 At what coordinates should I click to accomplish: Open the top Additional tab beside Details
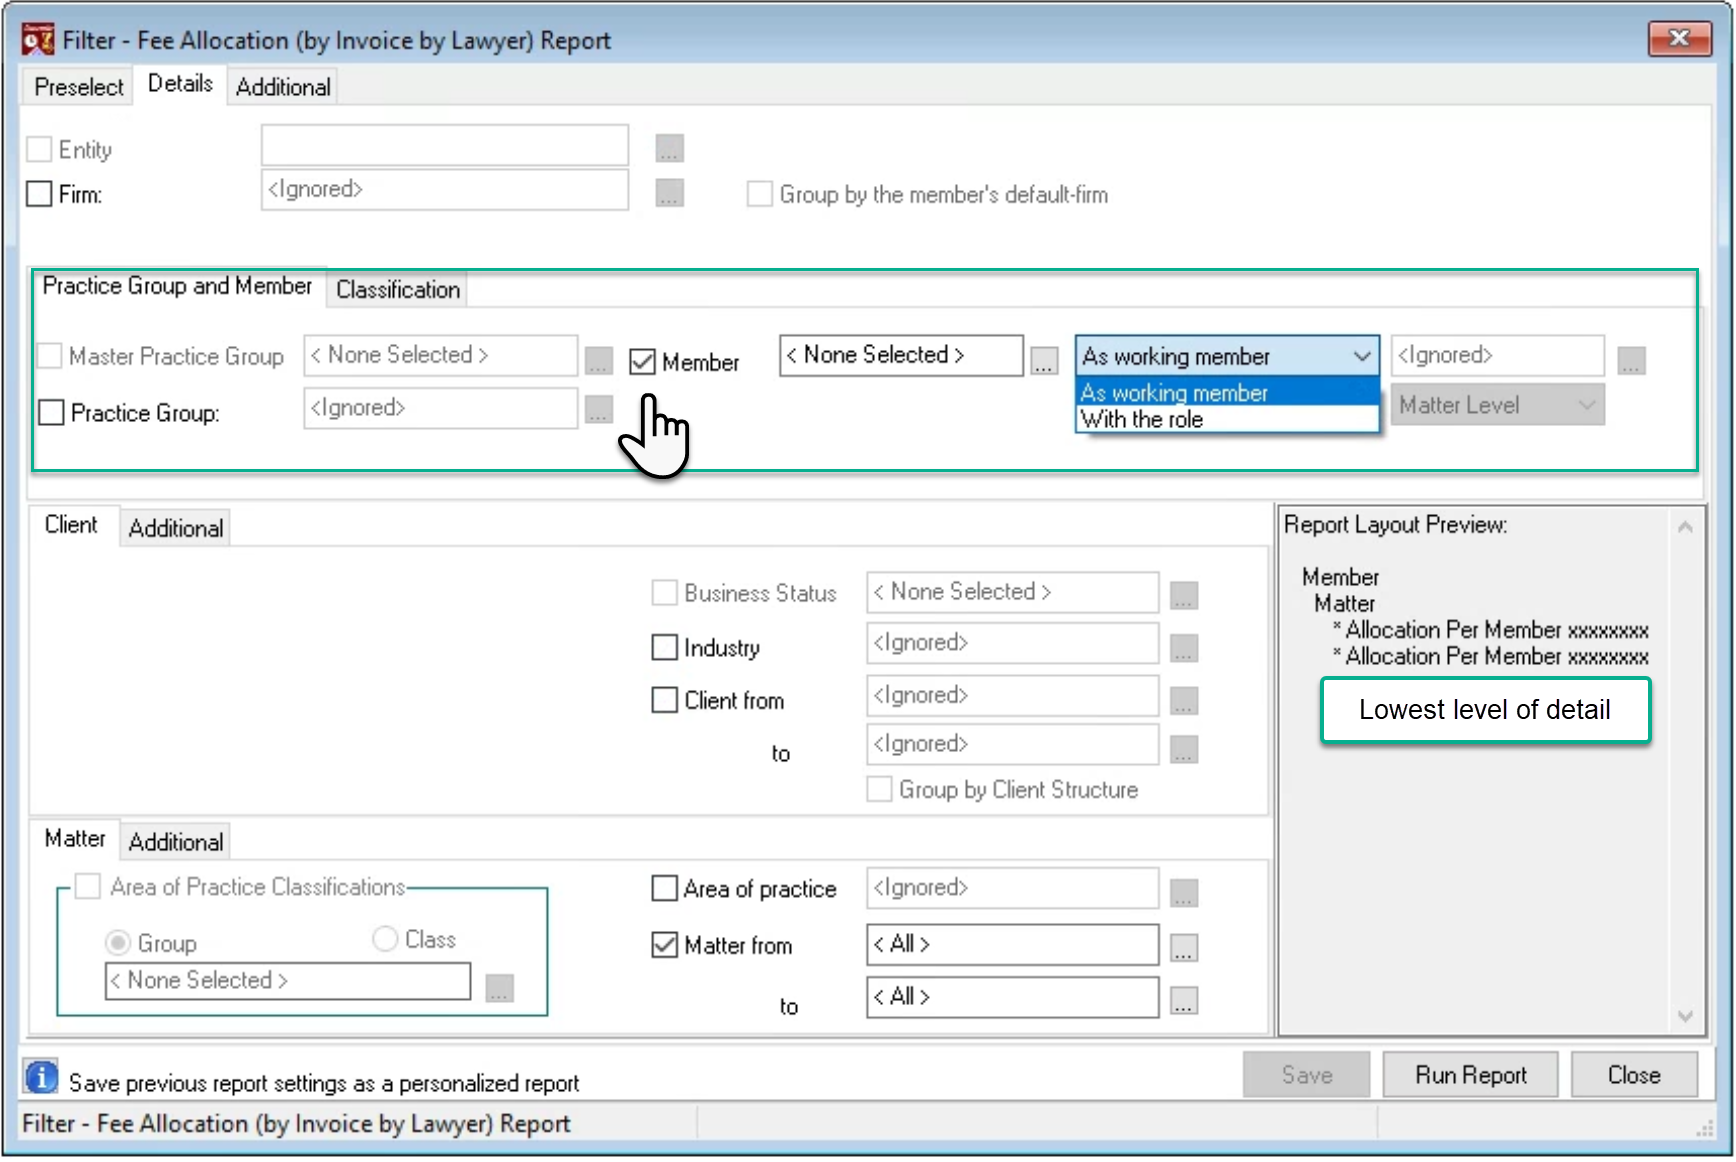click(x=283, y=87)
